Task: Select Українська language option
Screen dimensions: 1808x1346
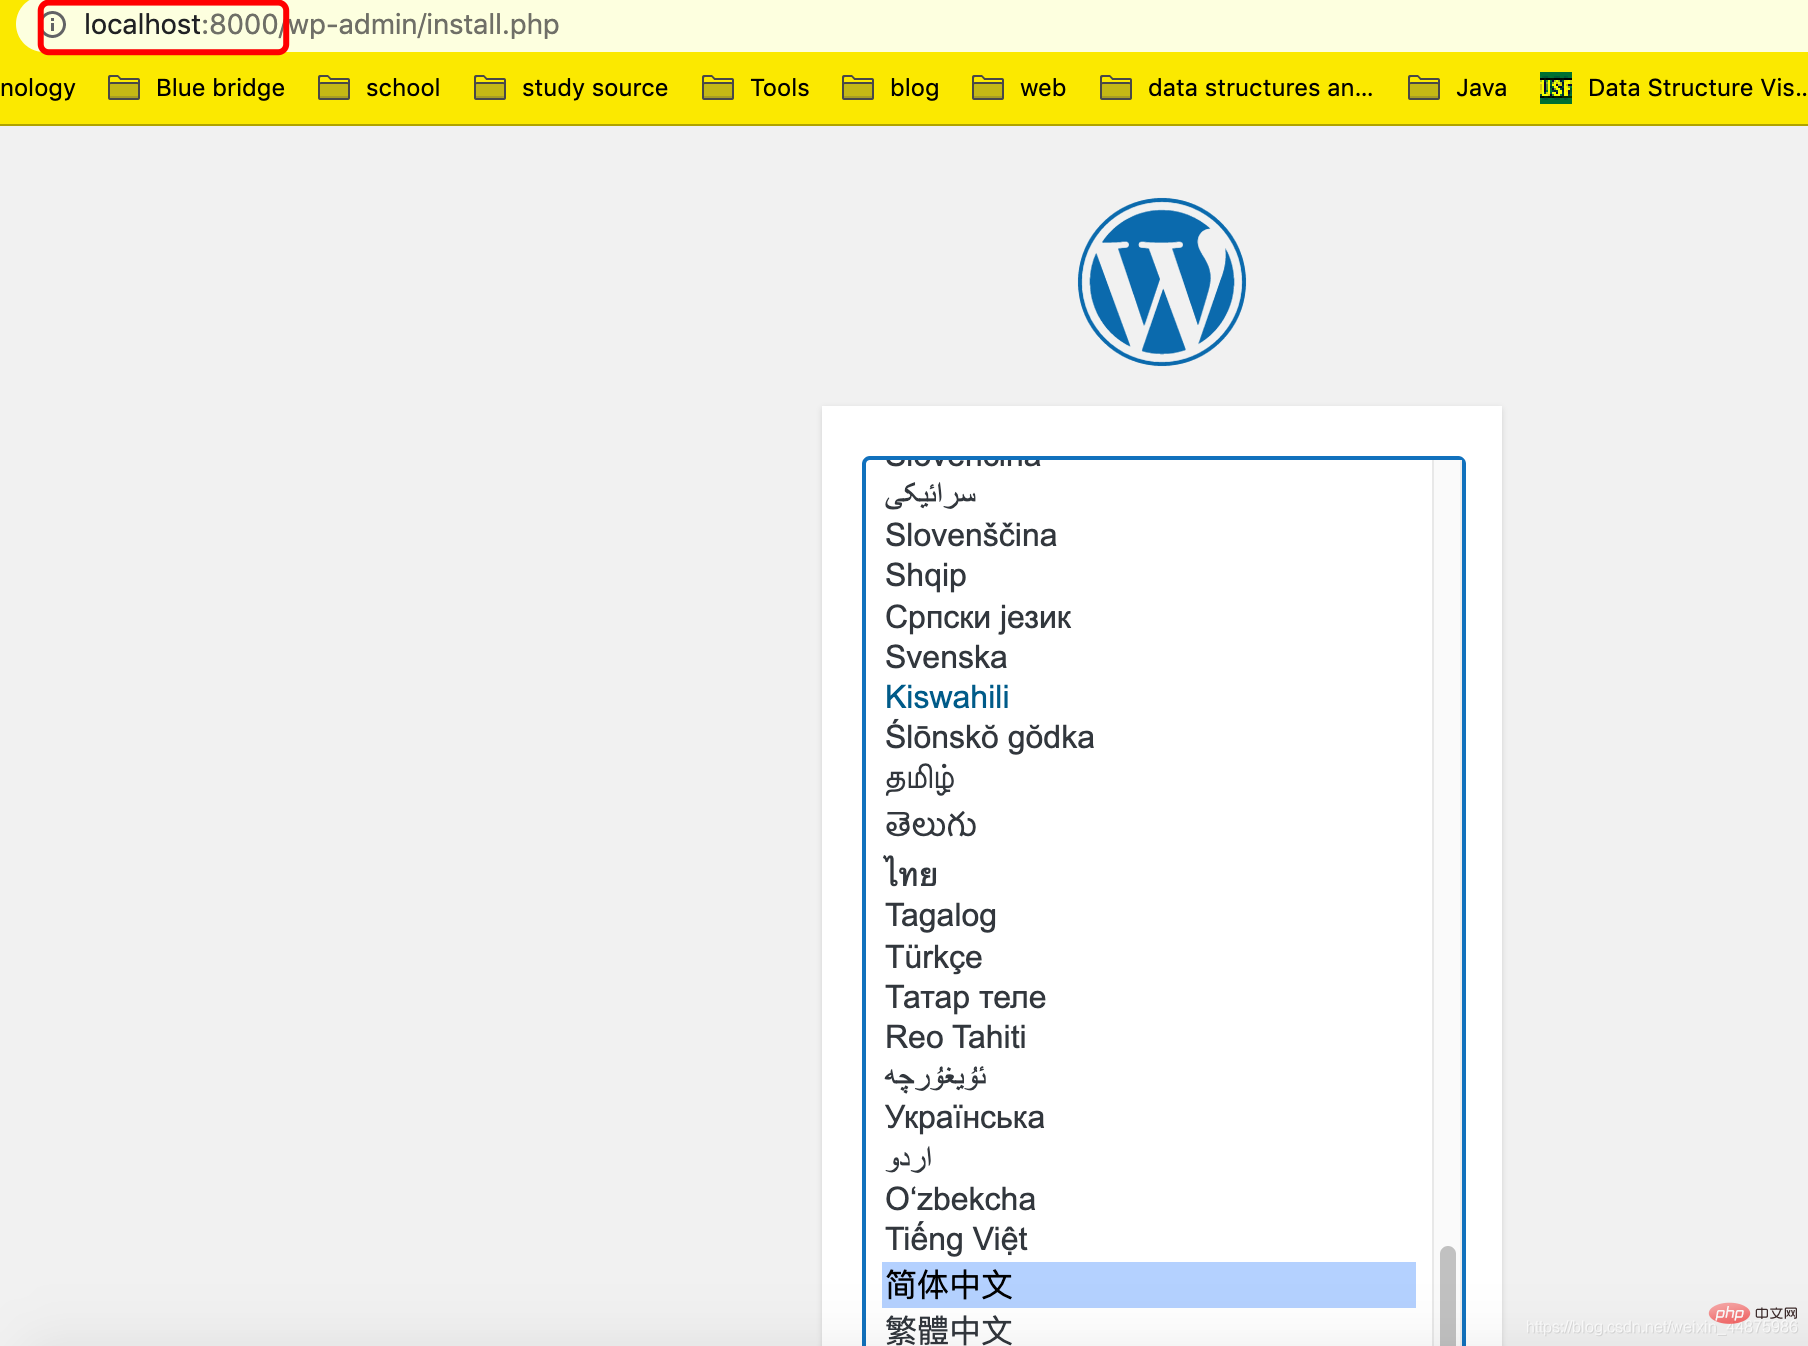Action: 965,1117
